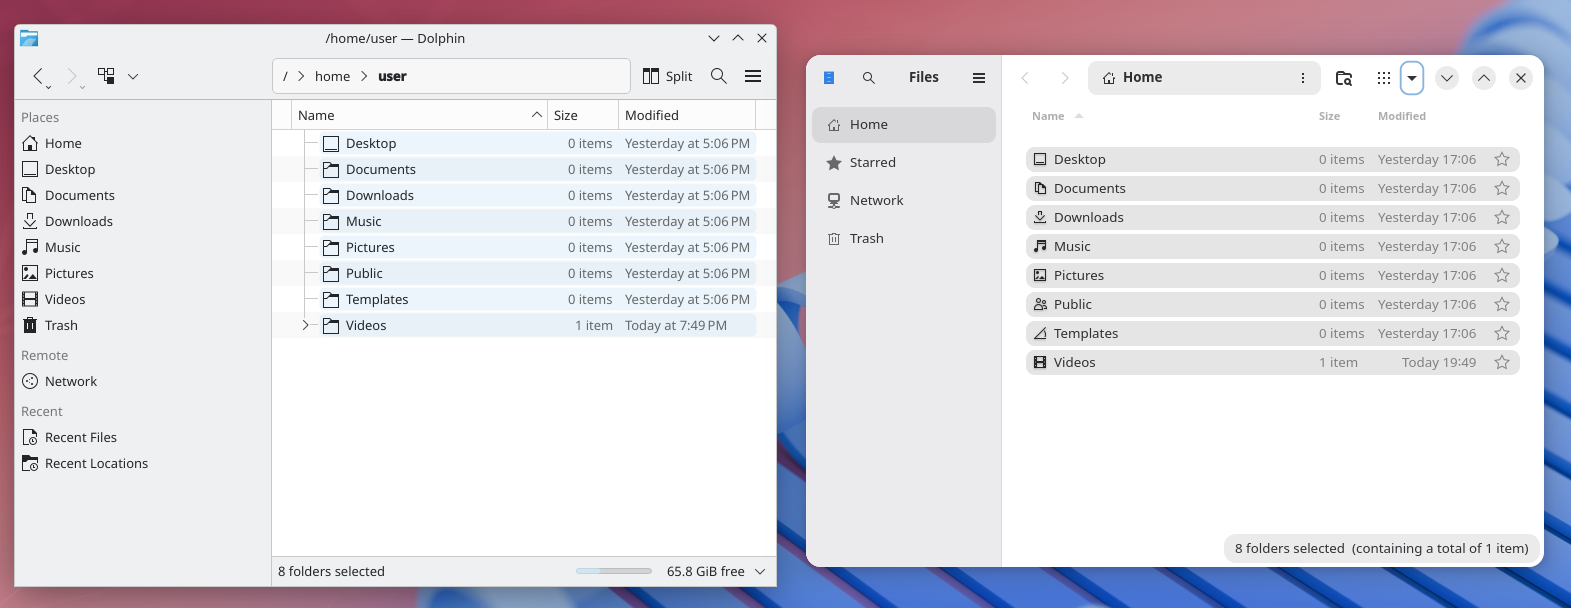Image resolution: width=1571 pixels, height=608 pixels.
Task: Sort by Modified header in Files
Action: click(x=1402, y=116)
